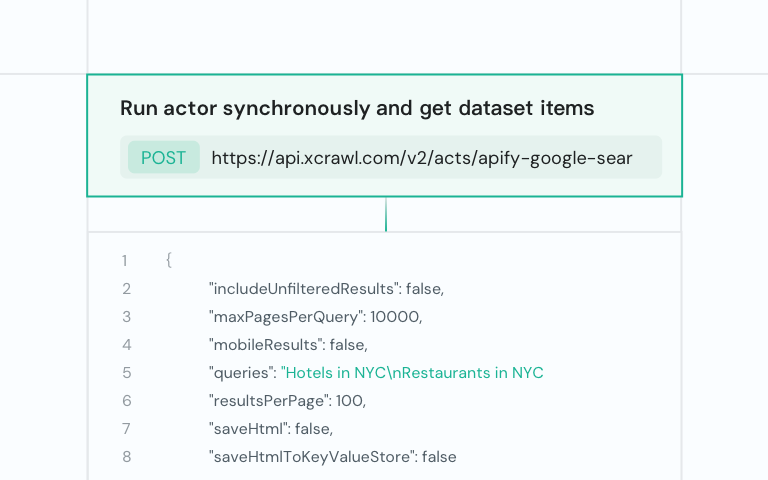The height and width of the screenshot is (480, 768).
Task: Click the "queries" key name
Action: pyautogui.click(x=241, y=373)
